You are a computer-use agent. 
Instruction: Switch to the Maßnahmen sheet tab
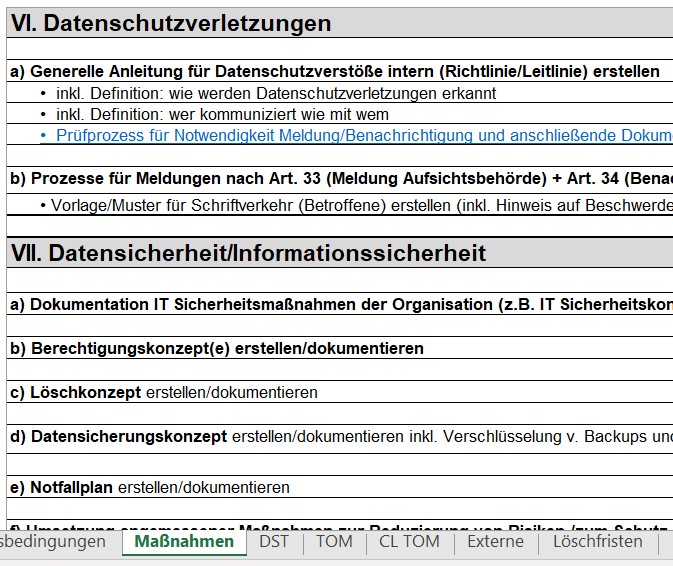pyautogui.click(x=183, y=541)
